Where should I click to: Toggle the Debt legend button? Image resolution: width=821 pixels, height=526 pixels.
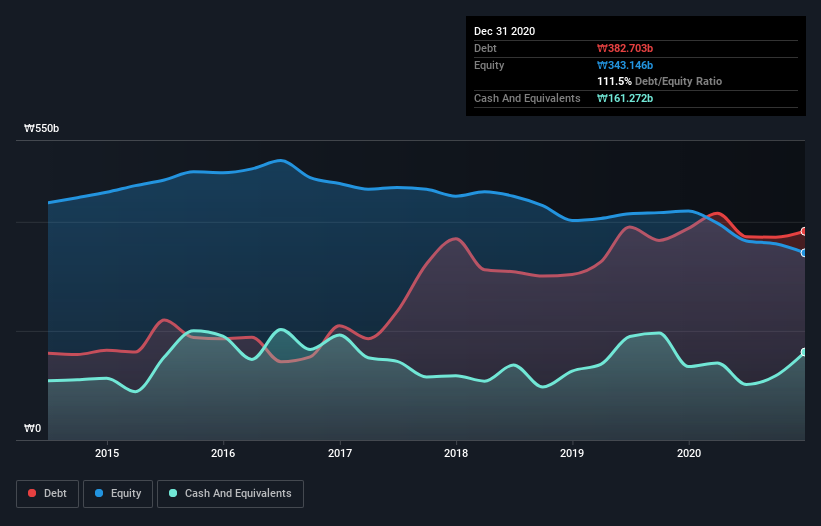tap(47, 494)
